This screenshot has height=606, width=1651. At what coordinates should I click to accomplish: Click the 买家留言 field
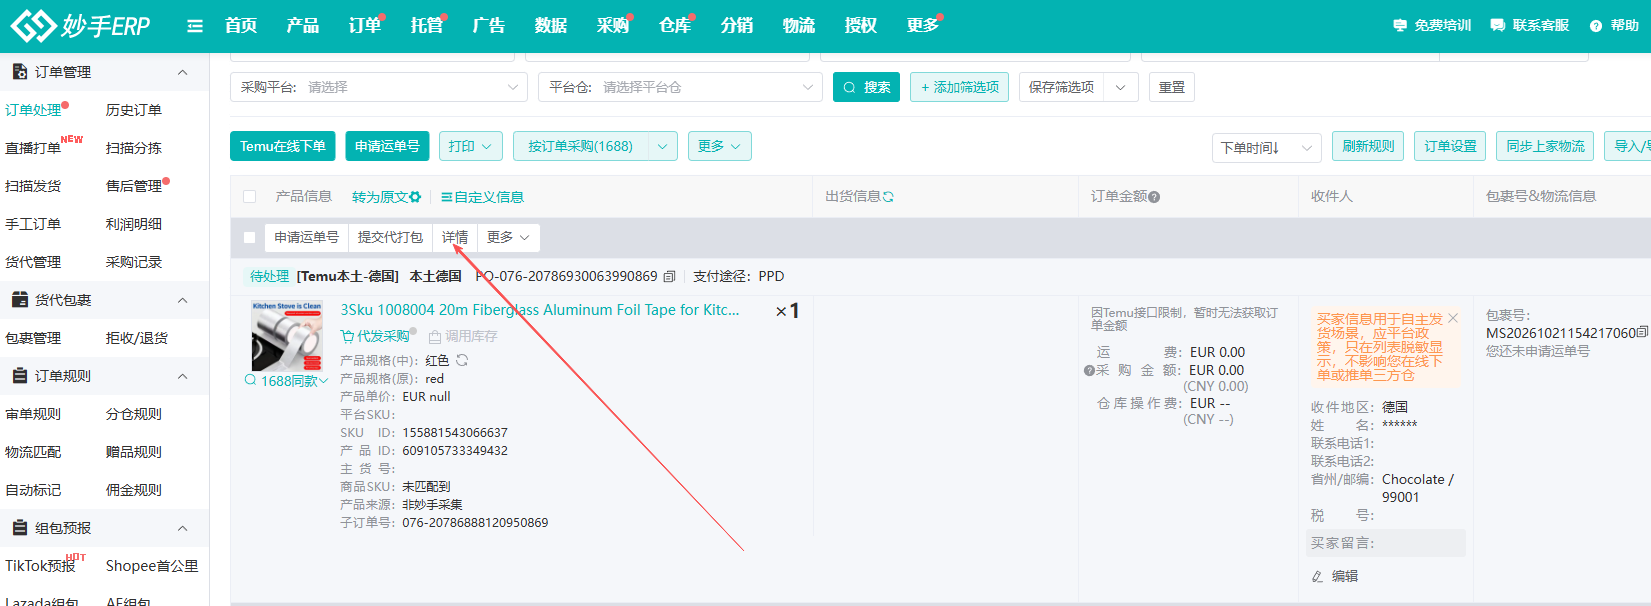click(x=1386, y=543)
